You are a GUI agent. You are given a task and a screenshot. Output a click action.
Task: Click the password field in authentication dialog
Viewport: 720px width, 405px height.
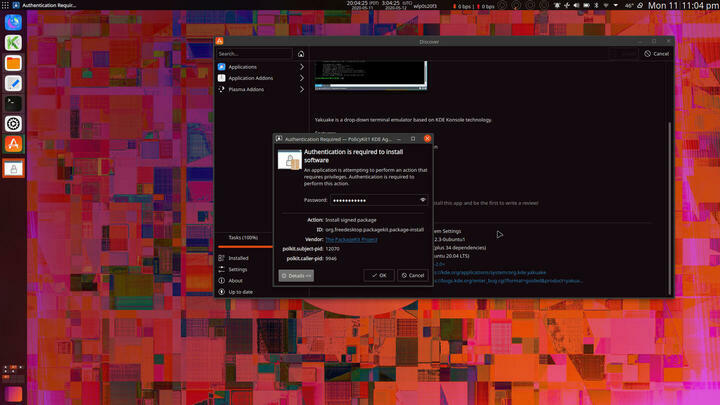tap(379, 200)
